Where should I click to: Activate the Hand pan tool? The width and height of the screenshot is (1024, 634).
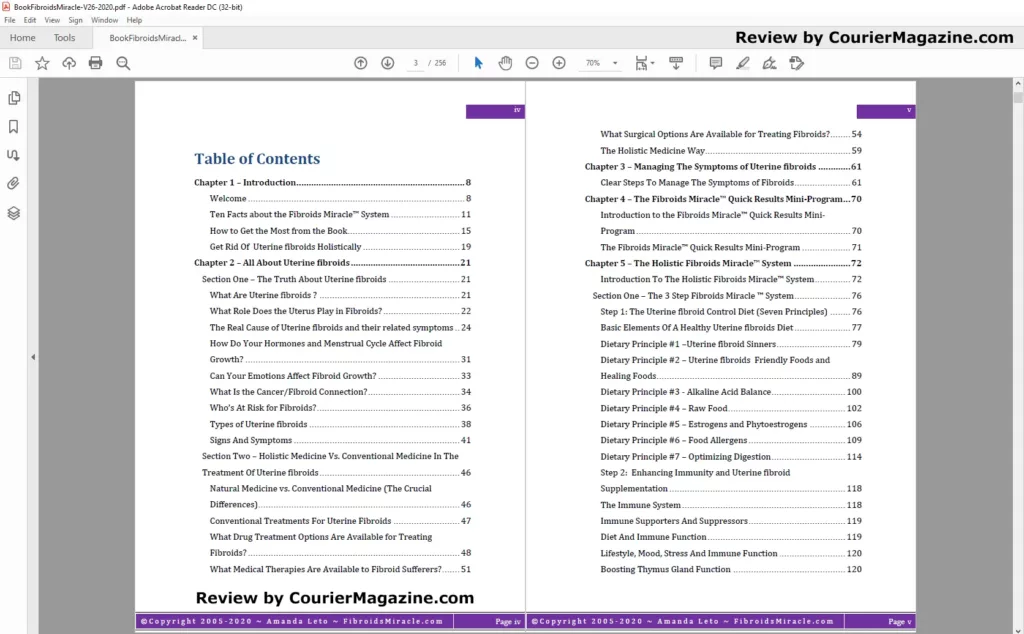click(505, 63)
